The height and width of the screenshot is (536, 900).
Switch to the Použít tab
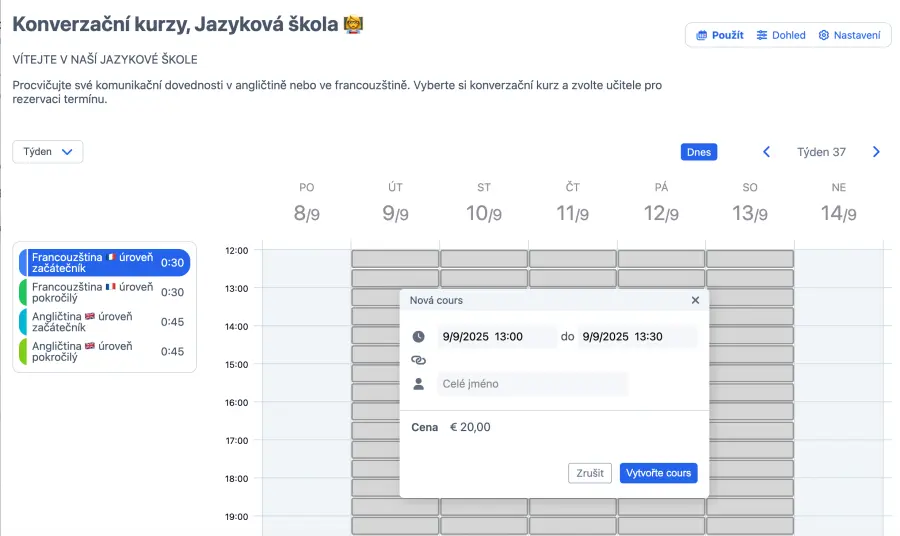click(720, 35)
